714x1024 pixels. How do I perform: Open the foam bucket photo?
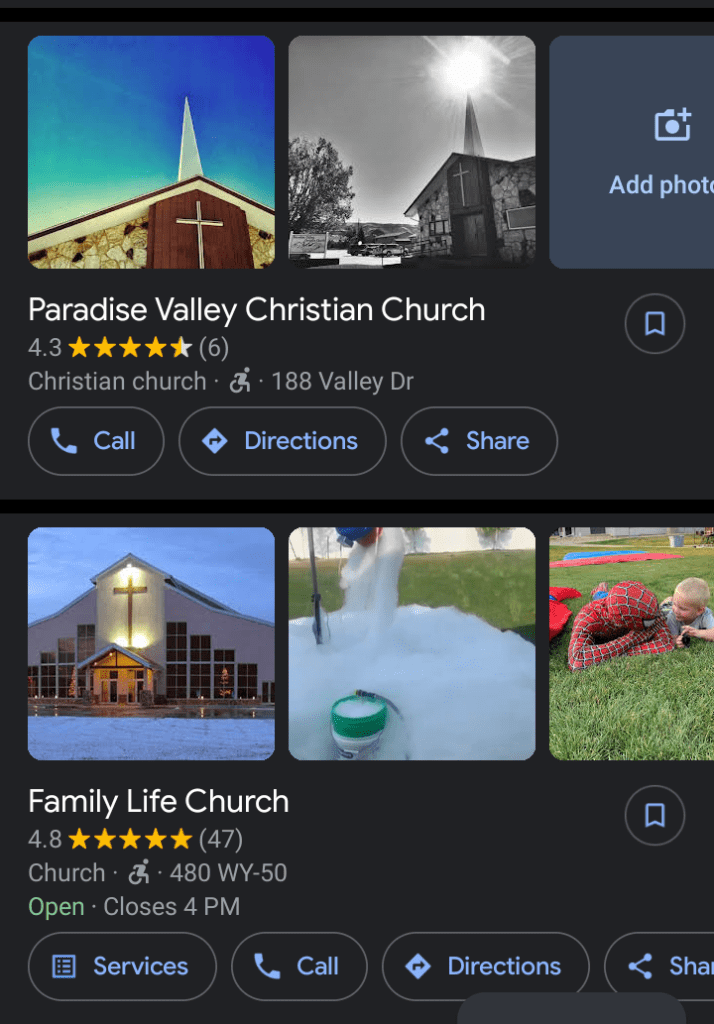[412, 643]
